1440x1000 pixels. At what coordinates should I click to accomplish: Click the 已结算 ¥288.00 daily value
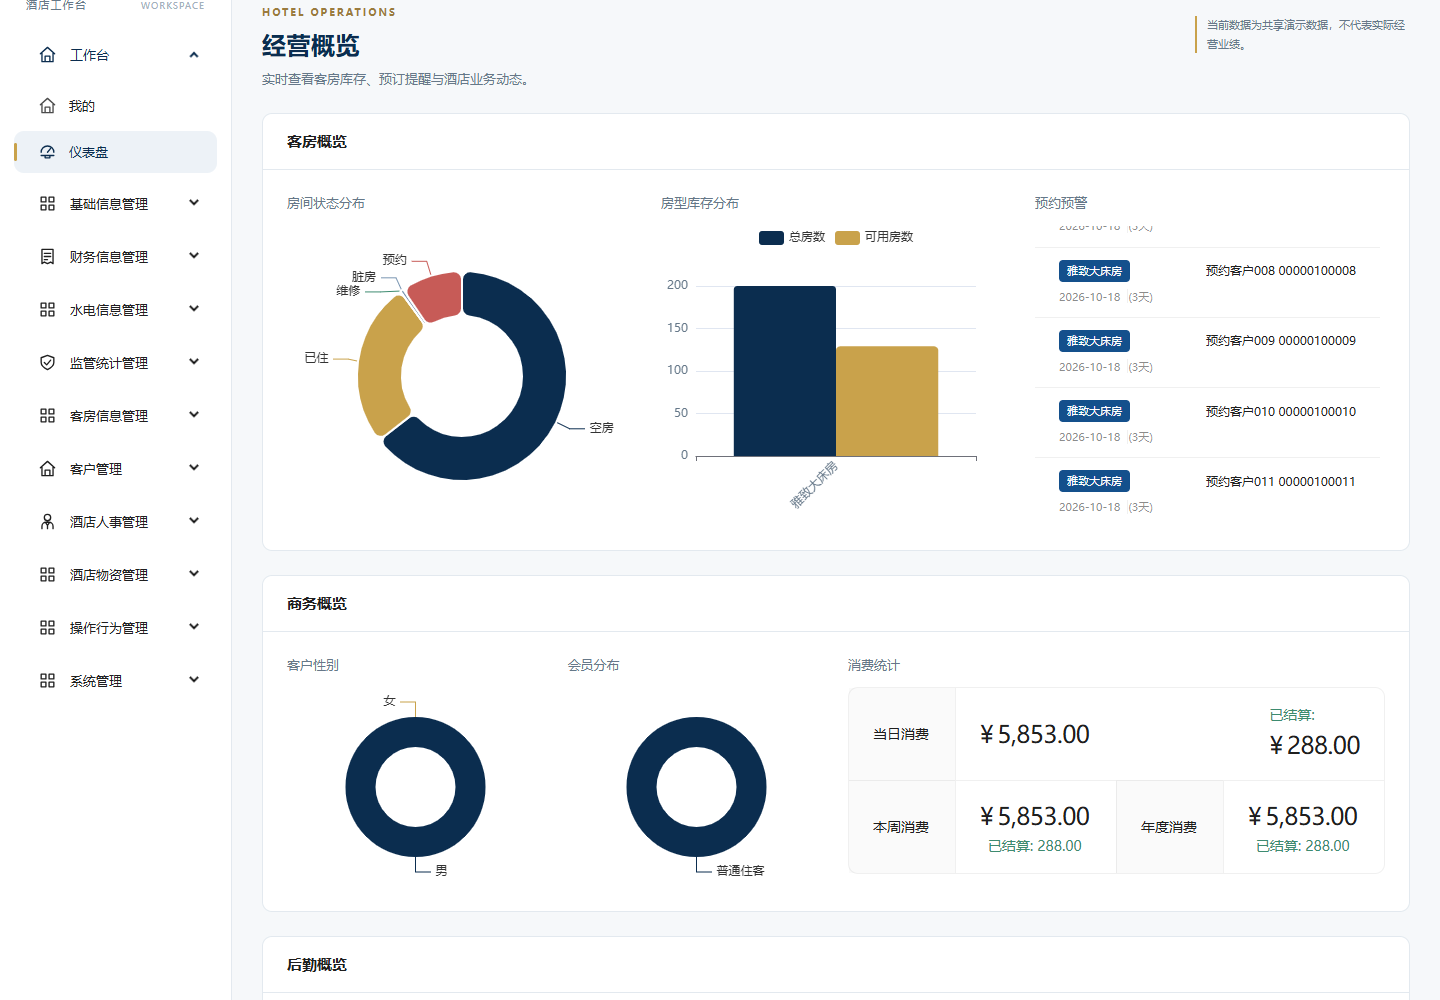point(1314,745)
